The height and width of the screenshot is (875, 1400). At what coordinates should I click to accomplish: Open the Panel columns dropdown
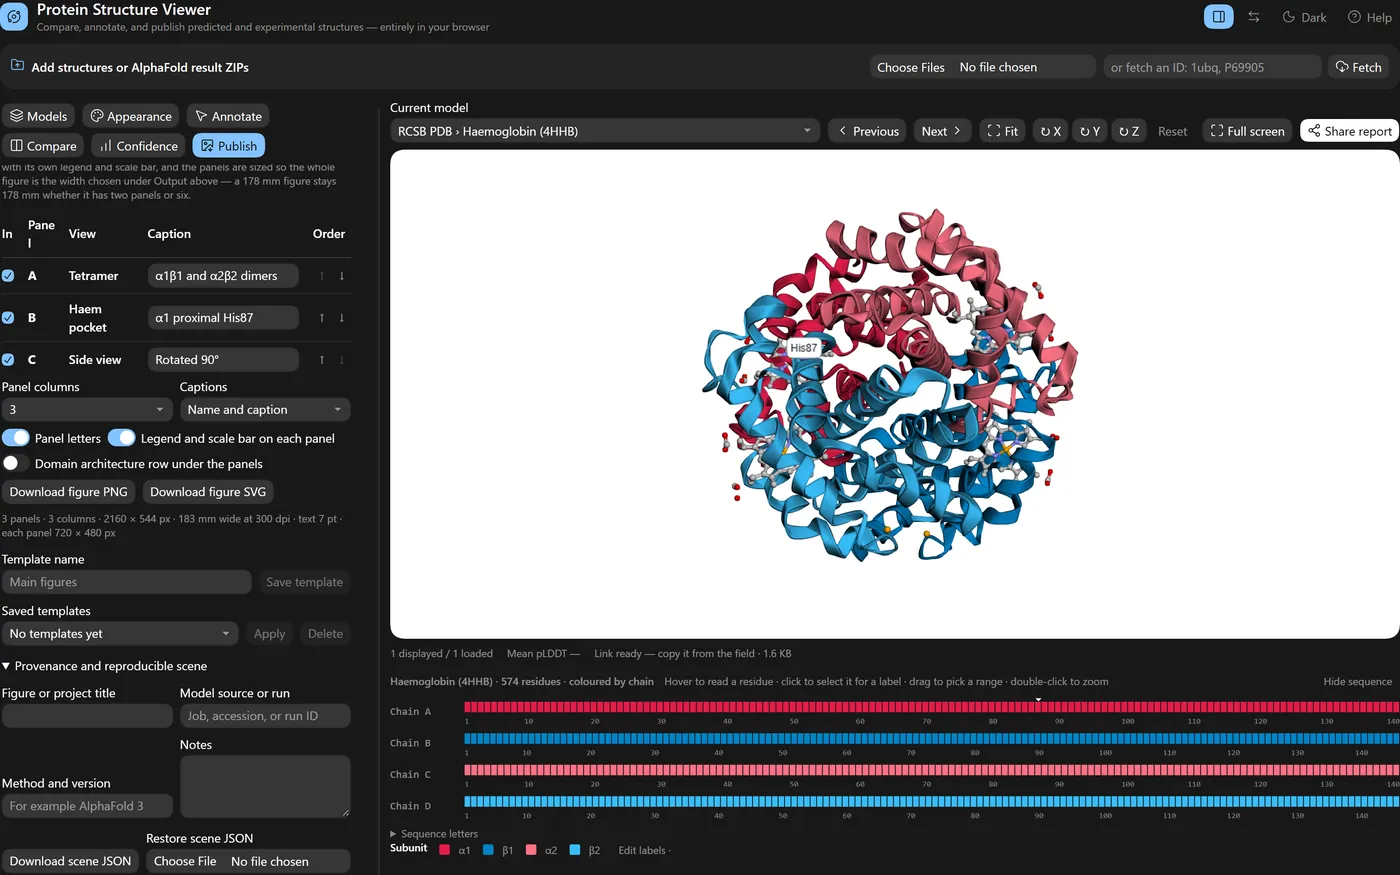click(87, 410)
